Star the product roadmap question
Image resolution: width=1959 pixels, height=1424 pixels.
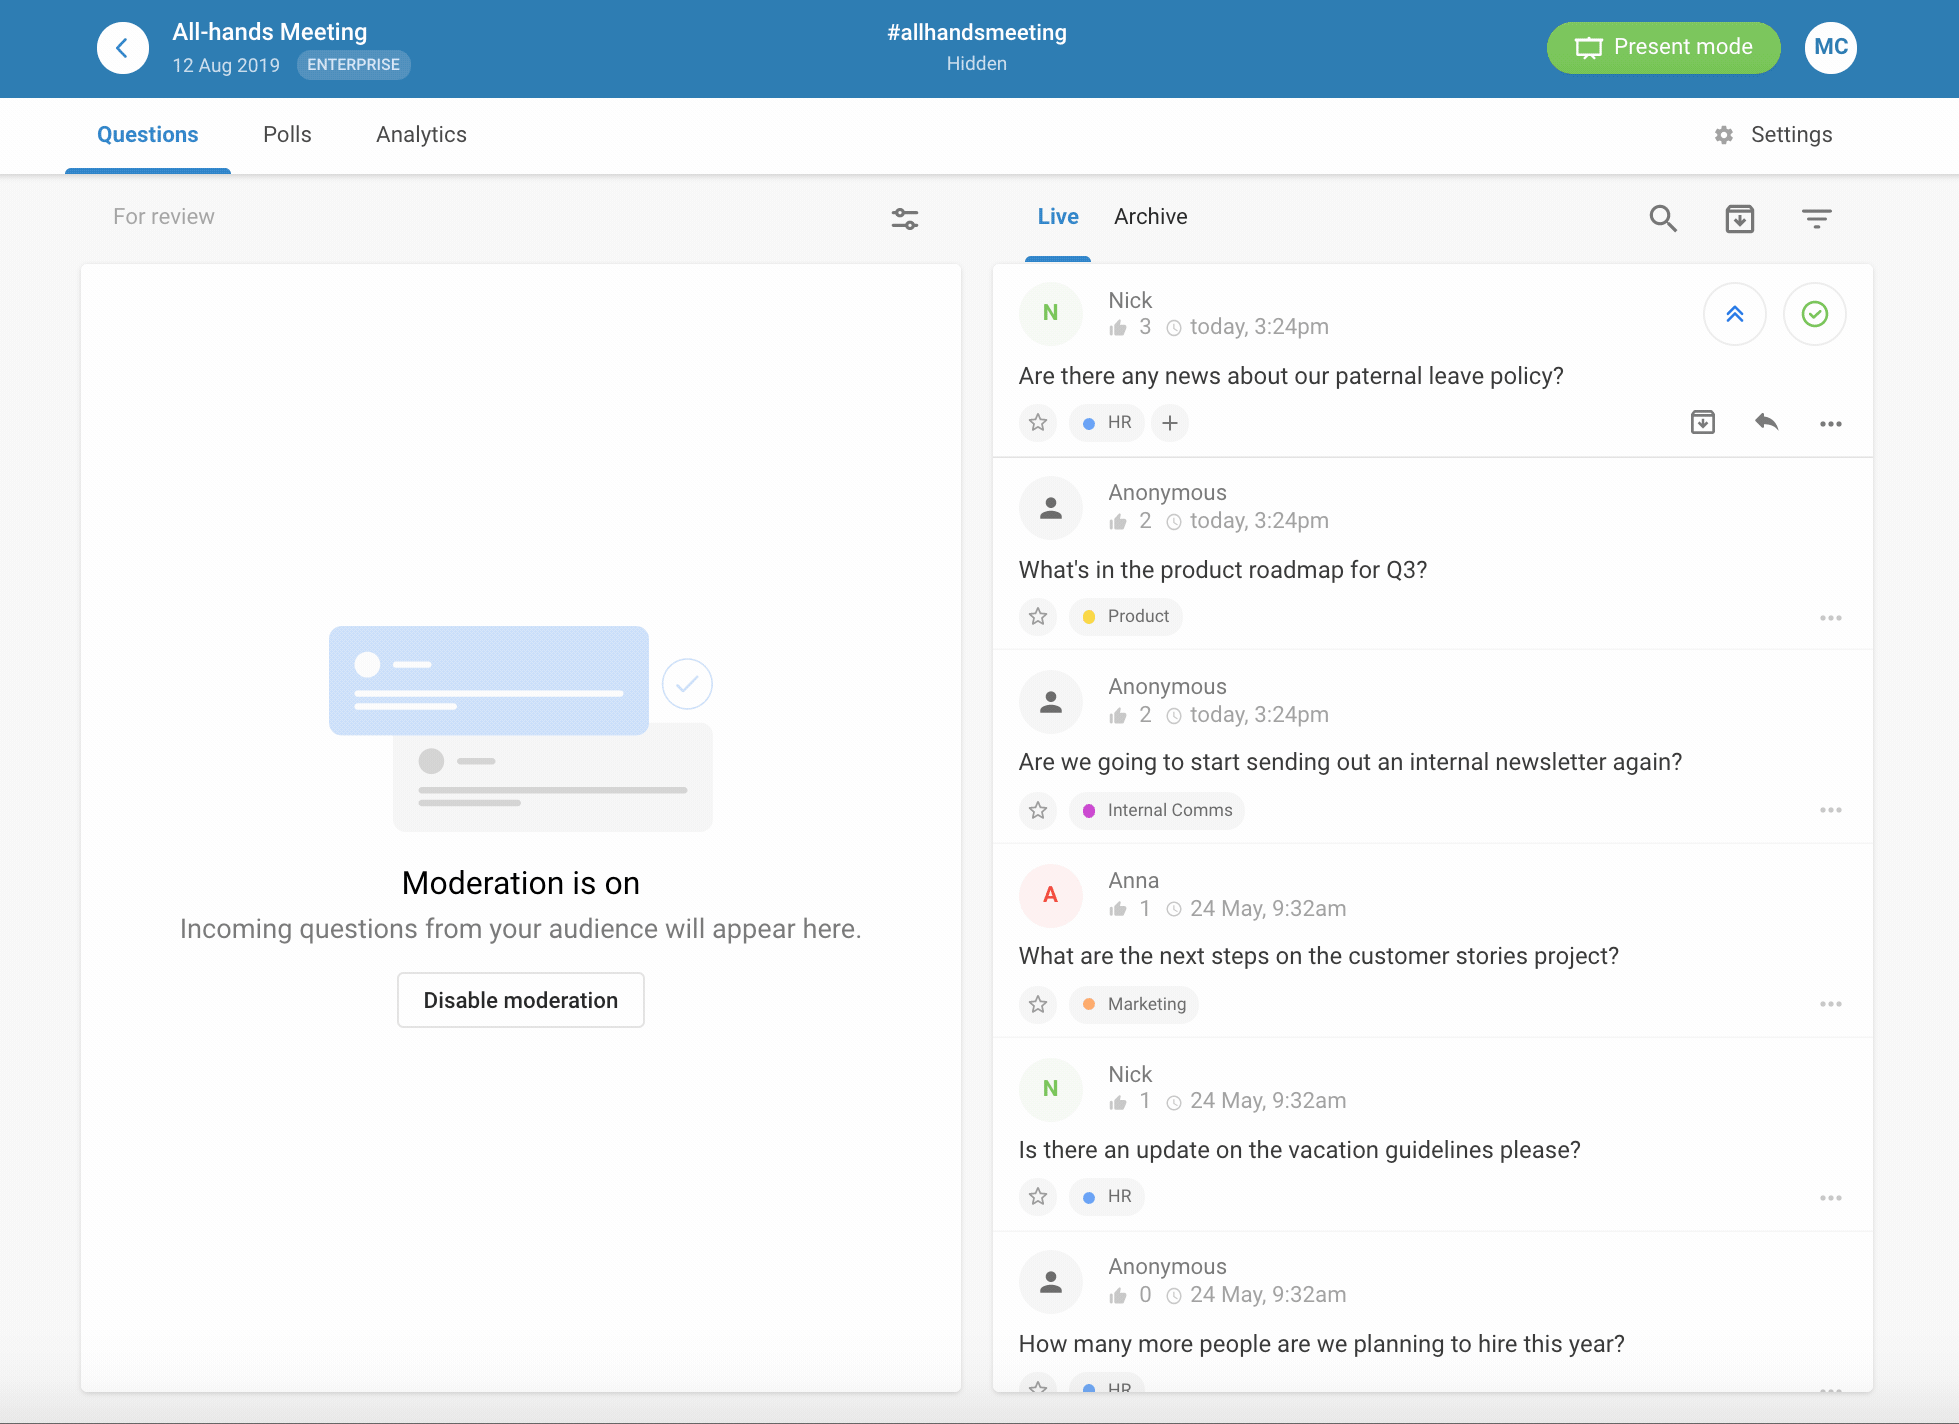tap(1038, 616)
